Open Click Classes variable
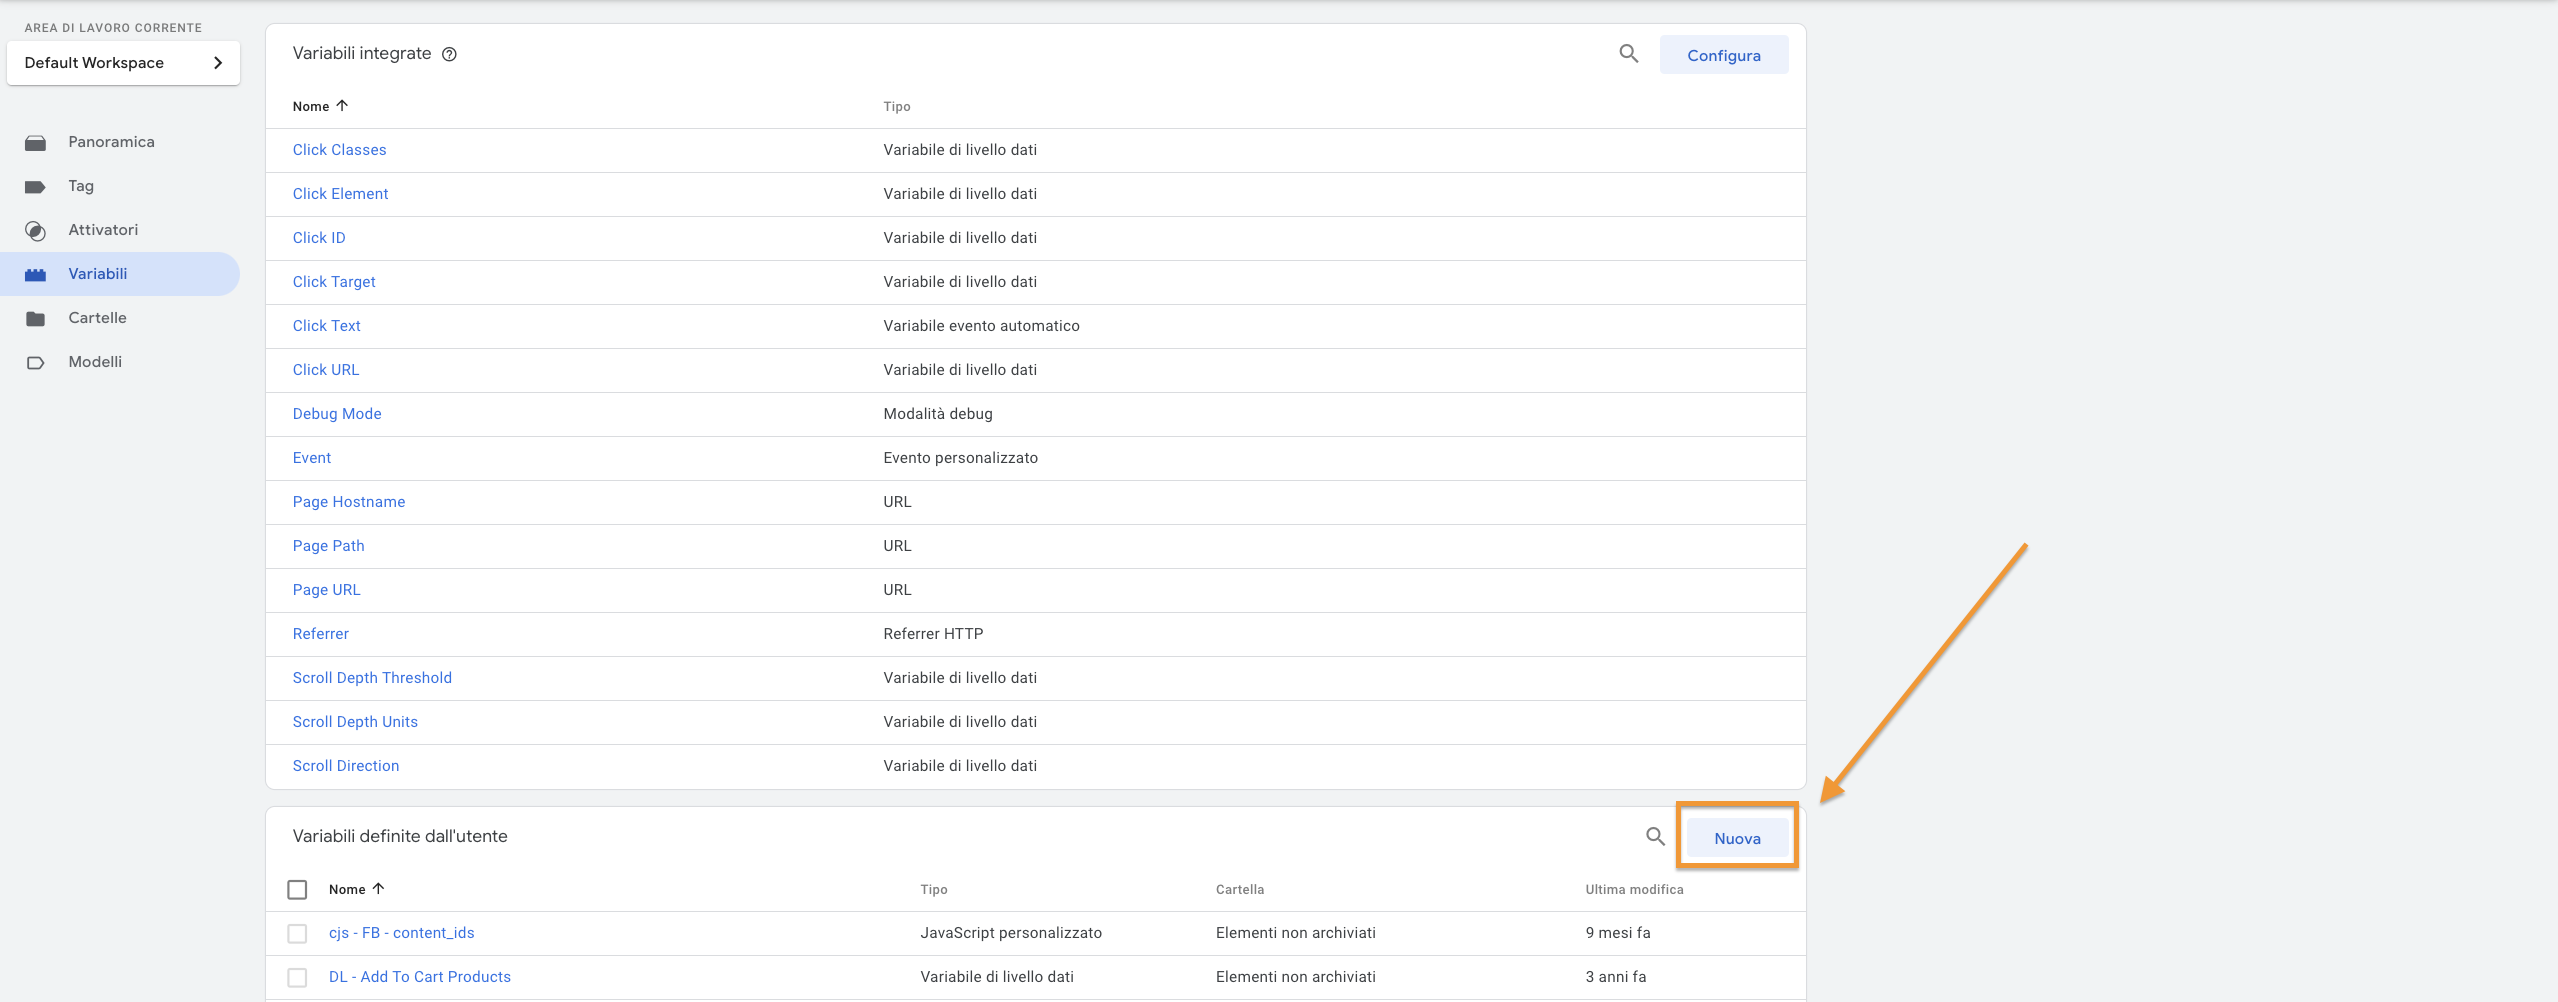Viewport: 2558px width, 1002px height. click(x=340, y=150)
